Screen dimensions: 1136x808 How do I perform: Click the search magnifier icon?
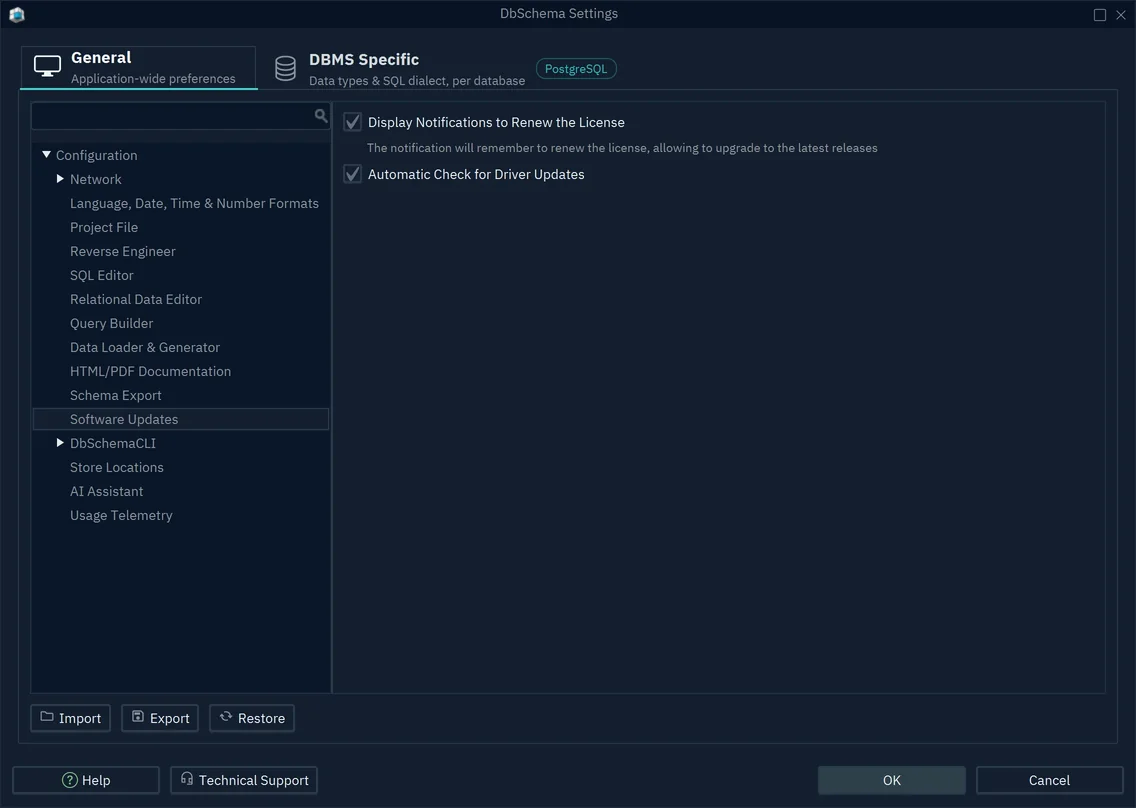(x=321, y=115)
